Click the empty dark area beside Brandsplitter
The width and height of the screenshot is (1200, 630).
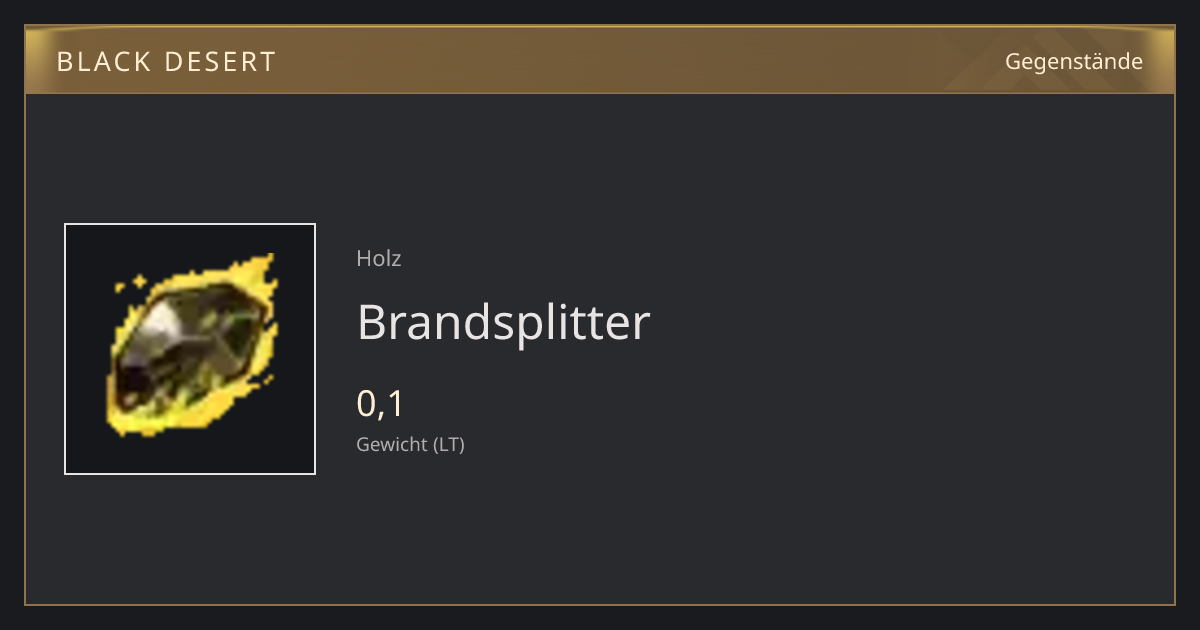tap(900, 323)
